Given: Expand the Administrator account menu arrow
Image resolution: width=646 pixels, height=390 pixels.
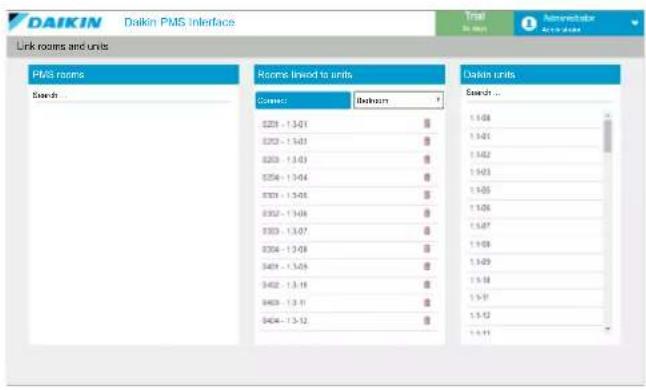Looking at the screenshot, I should 634,23.
